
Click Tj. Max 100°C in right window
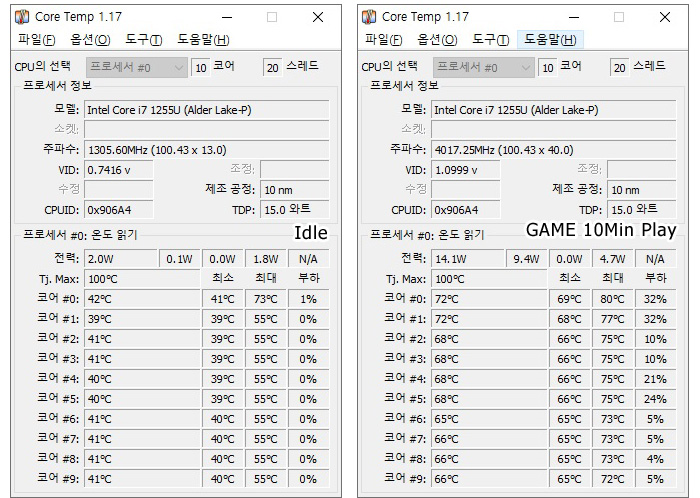click(x=489, y=279)
